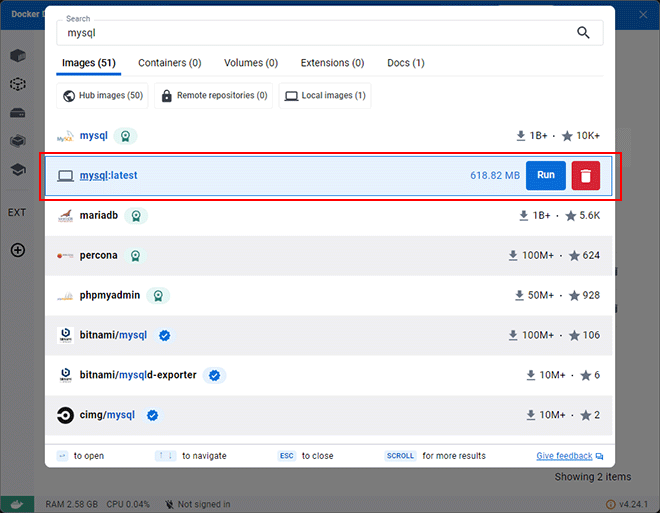
Task: Select the bitnami/mysqld-exporter search result
Action: 329,375
